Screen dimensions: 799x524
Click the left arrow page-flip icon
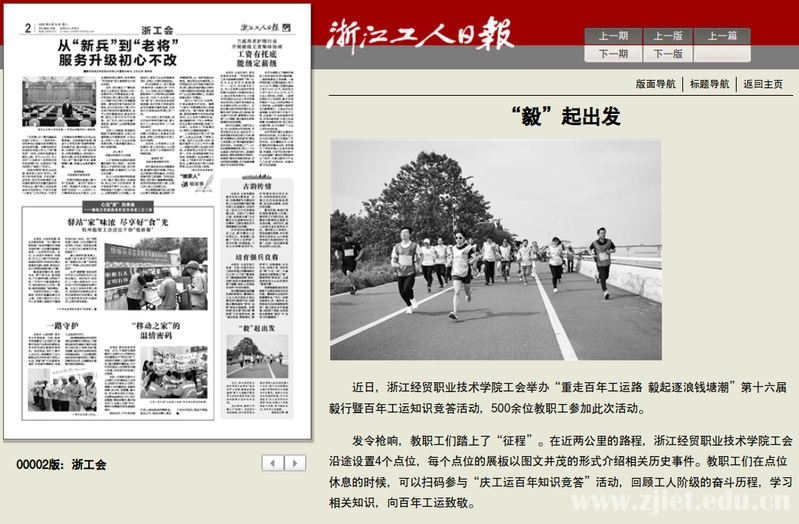273,463
